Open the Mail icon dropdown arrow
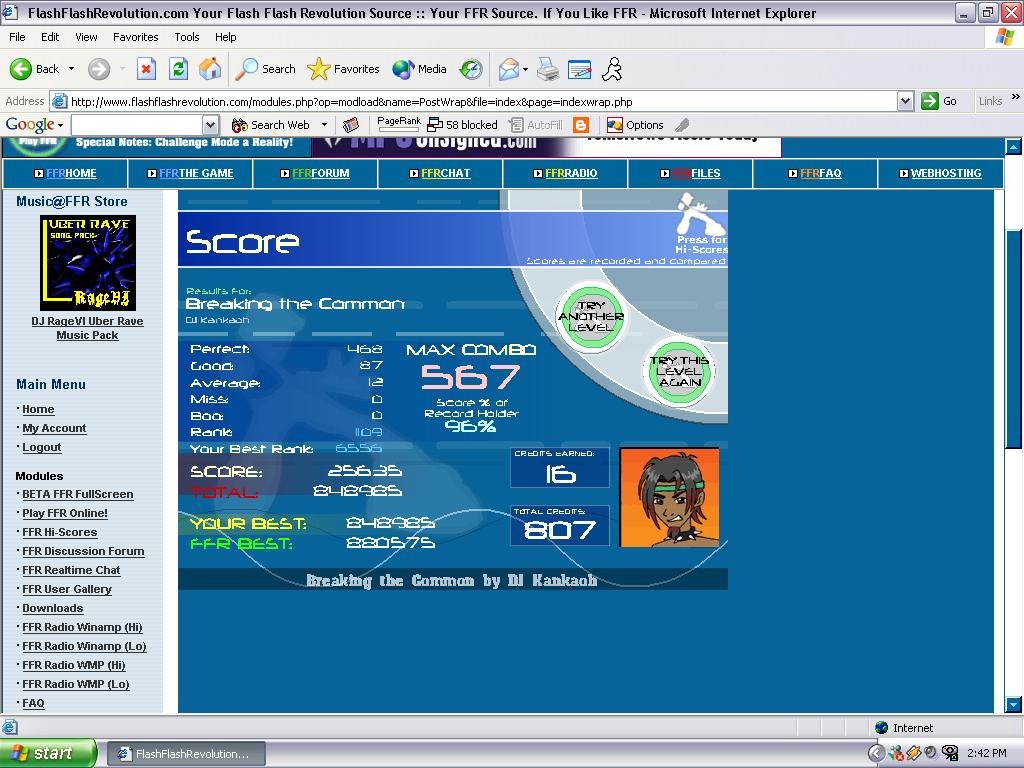Screen dimensions: 1024x768 point(525,69)
